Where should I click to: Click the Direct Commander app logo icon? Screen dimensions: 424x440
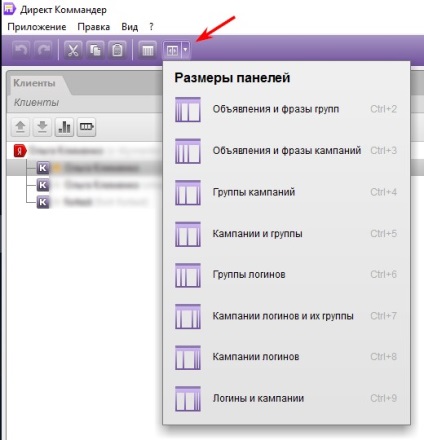9,9
